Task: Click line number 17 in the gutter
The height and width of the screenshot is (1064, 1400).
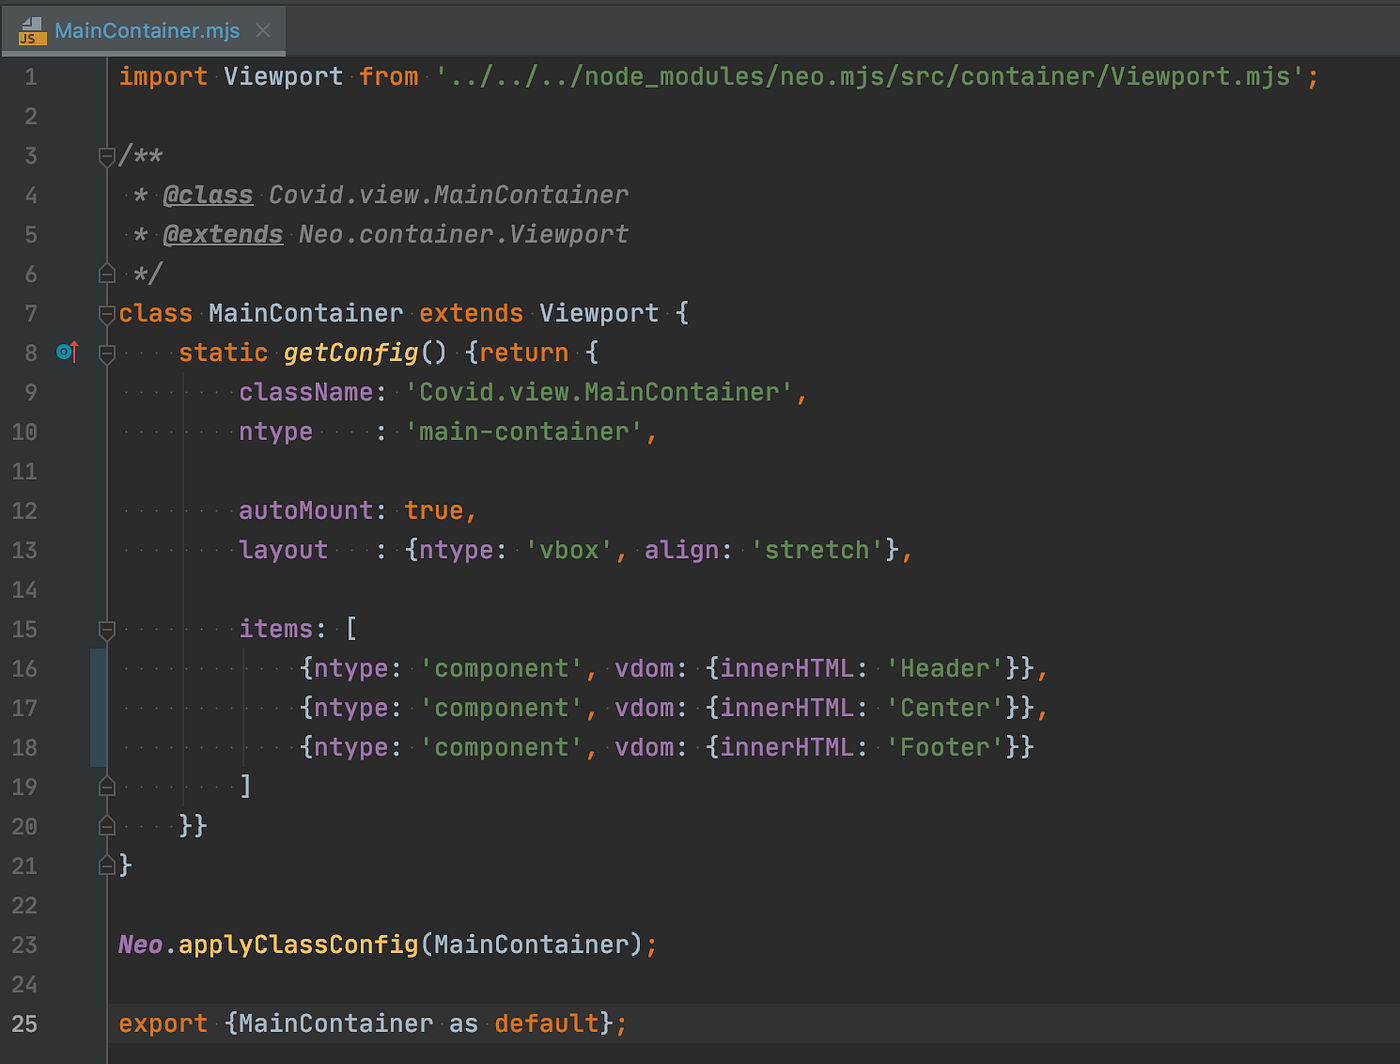Action: (x=25, y=707)
